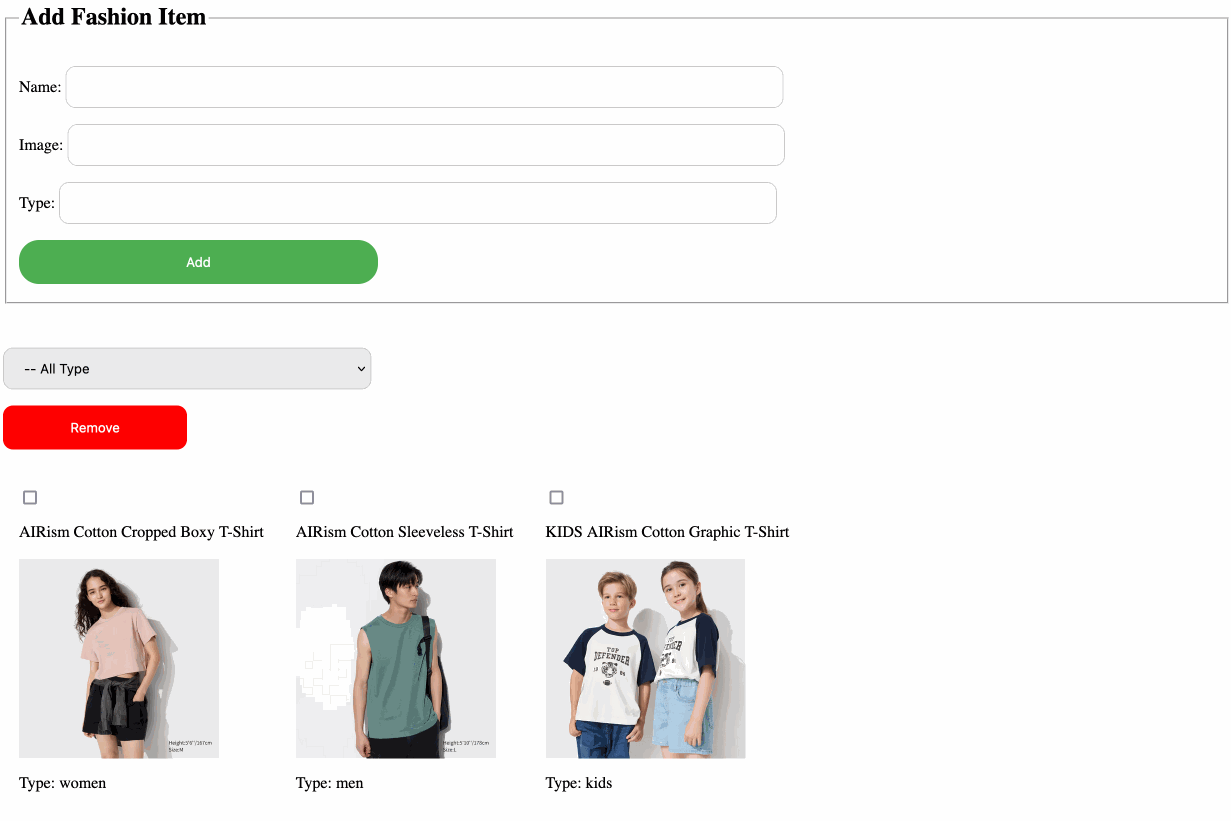This screenshot has height=821, width=1231.
Task: Click the "Type: men" label
Action: (x=330, y=783)
